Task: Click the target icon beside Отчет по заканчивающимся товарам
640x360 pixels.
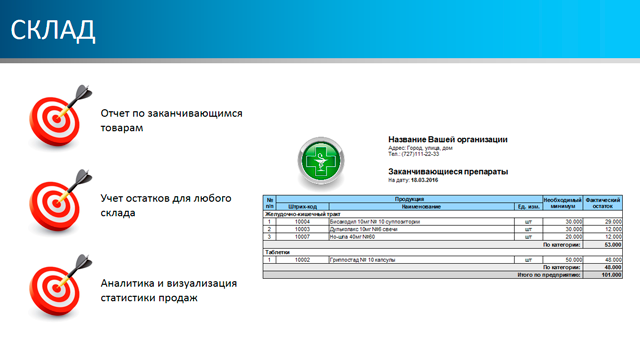Action: (60, 116)
